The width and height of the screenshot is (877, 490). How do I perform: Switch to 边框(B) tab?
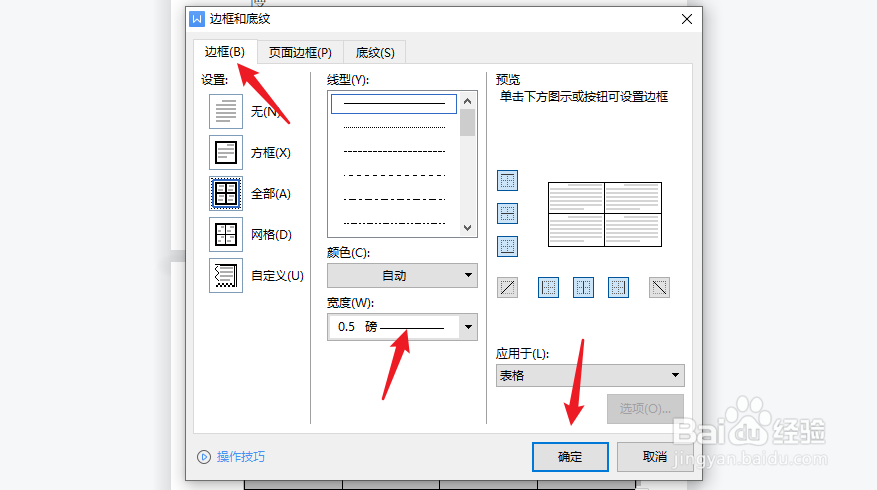tap(225, 52)
